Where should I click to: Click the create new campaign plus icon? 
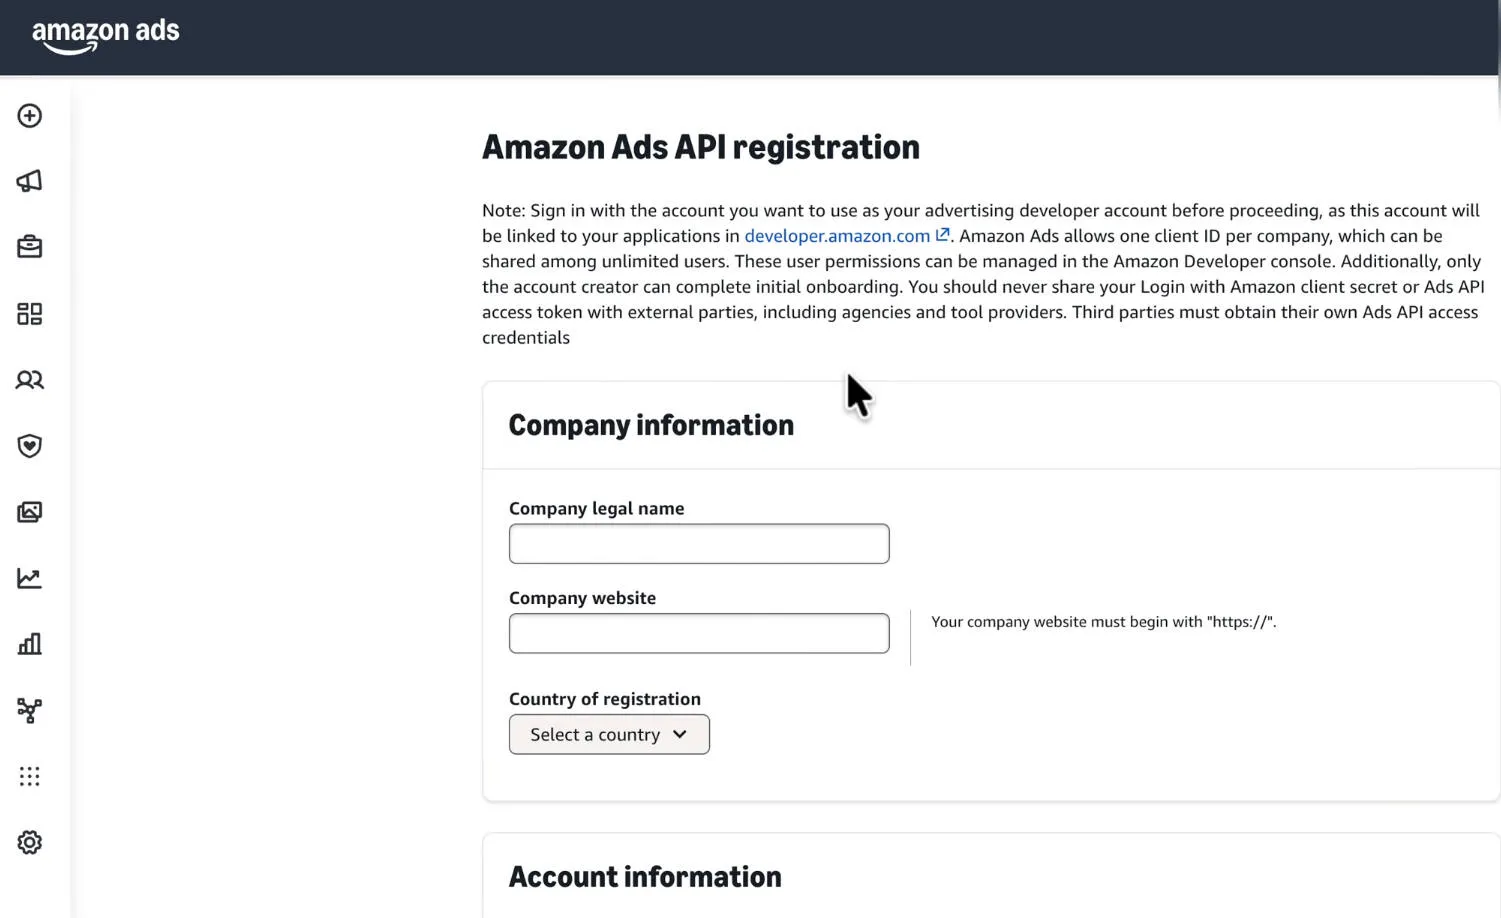click(x=29, y=116)
